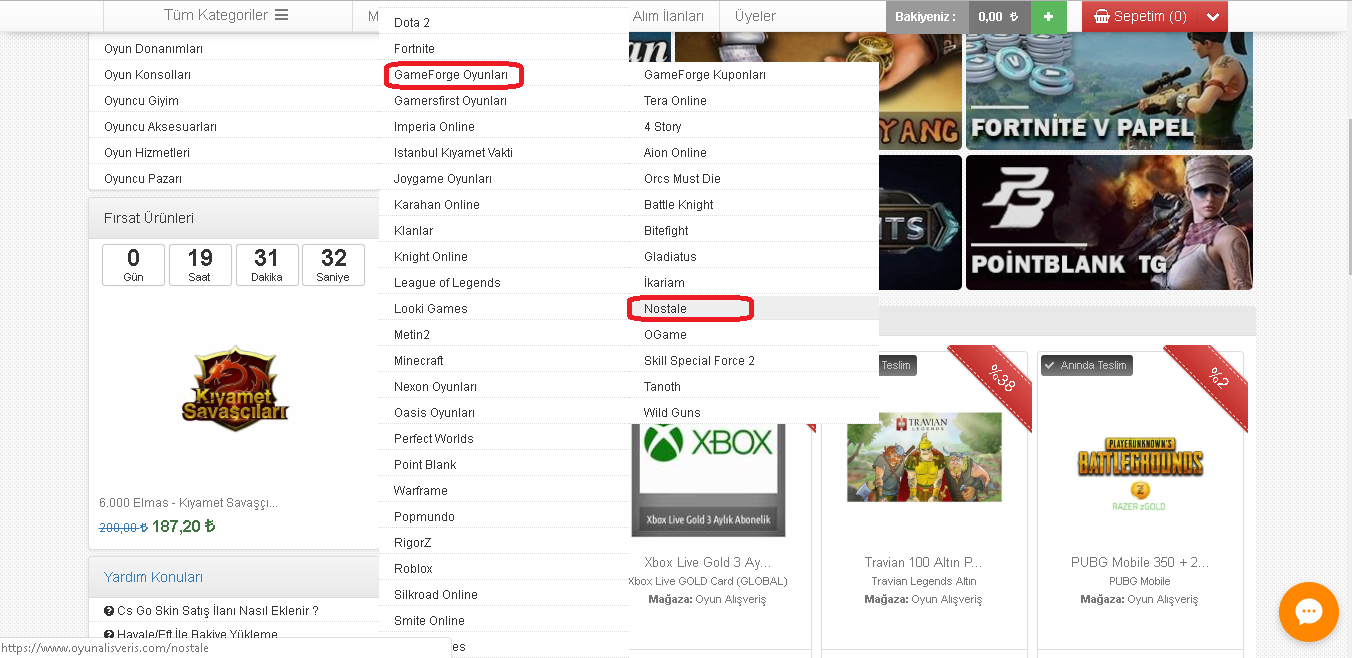Open the 6.000 Elmas product title
This screenshot has height=658, width=1352.
click(x=188, y=502)
